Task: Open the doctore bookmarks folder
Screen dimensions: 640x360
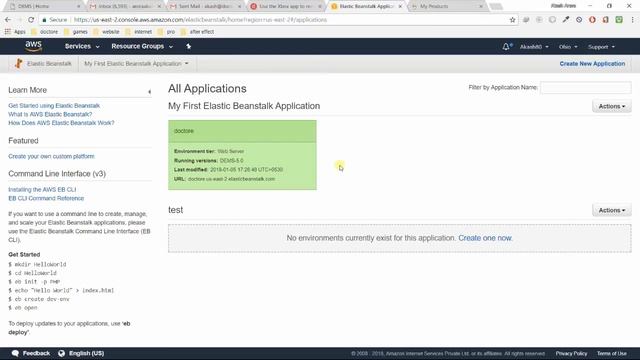Action: point(44,31)
